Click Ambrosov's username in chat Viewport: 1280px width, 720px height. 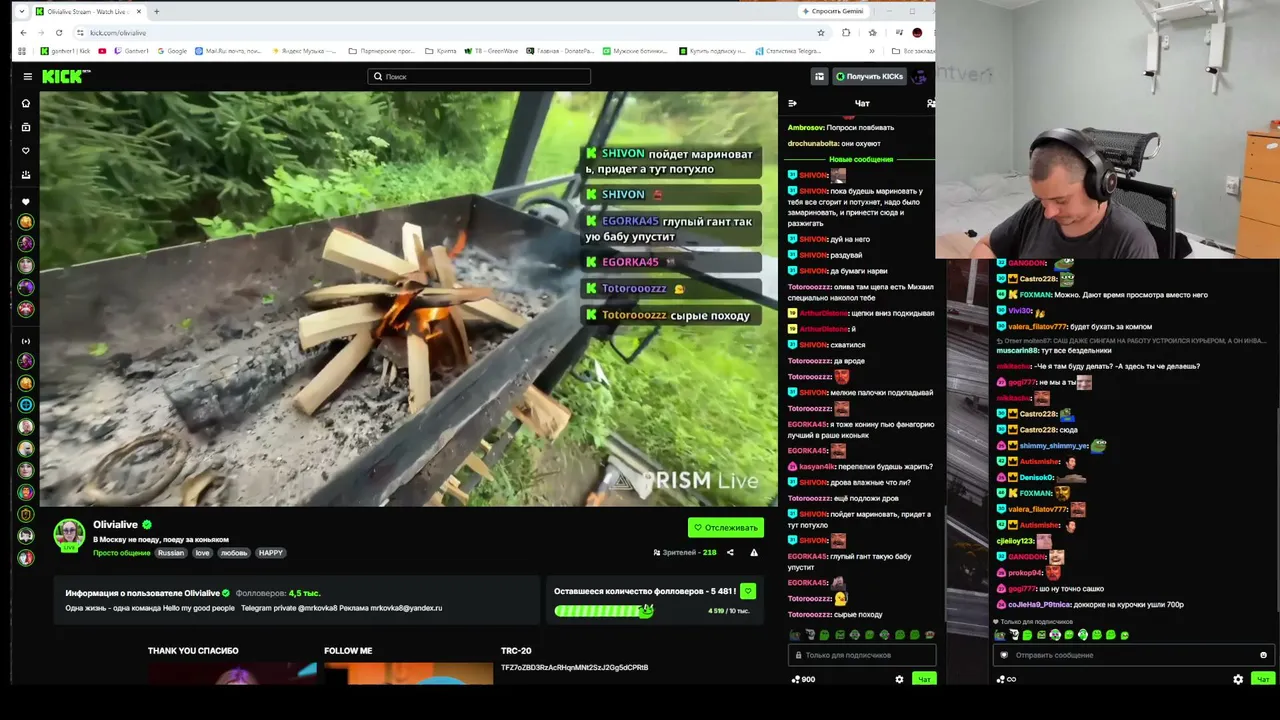pyautogui.click(x=805, y=128)
